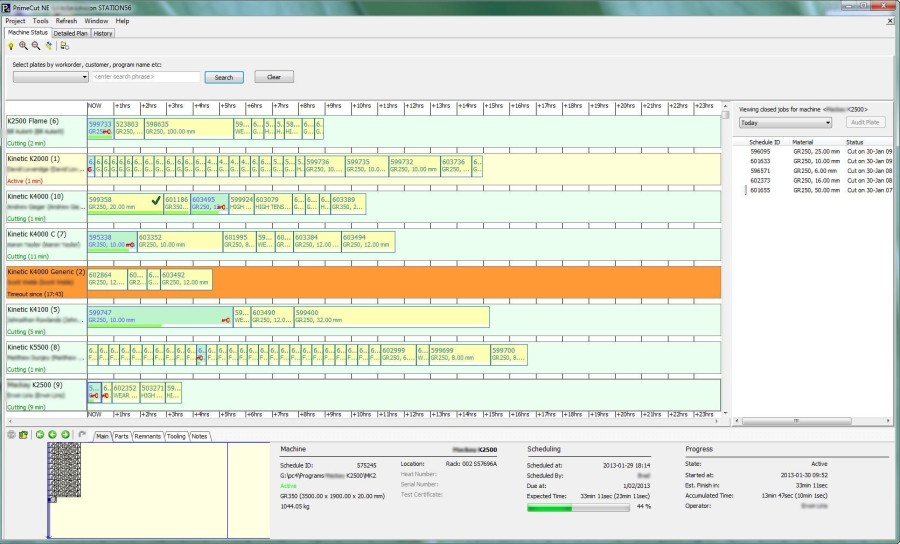Select closed job 602373 in the list

click(760, 181)
